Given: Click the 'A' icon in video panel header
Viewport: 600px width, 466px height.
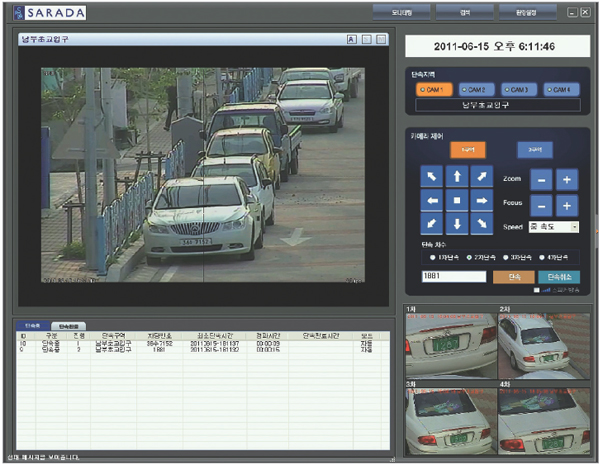Looking at the screenshot, I should 351,39.
